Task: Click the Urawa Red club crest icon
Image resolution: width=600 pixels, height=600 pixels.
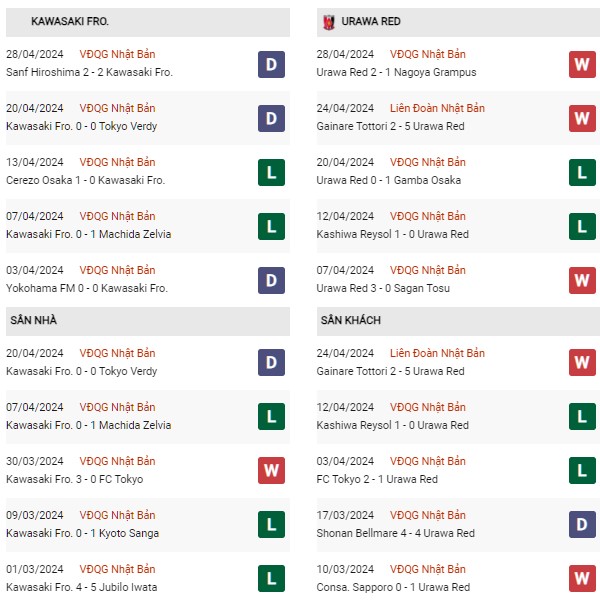Action: coord(329,22)
